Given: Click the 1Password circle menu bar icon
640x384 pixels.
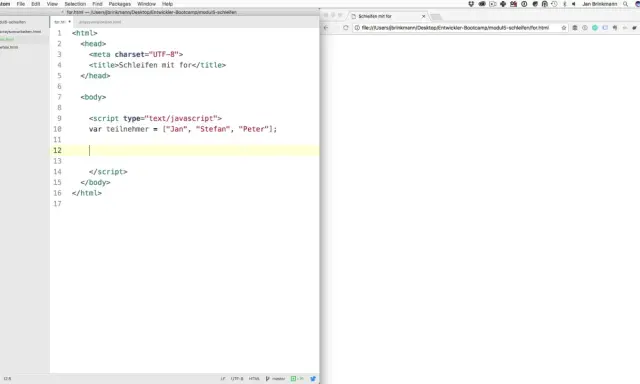Looking at the screenshot, I should 524,4.
